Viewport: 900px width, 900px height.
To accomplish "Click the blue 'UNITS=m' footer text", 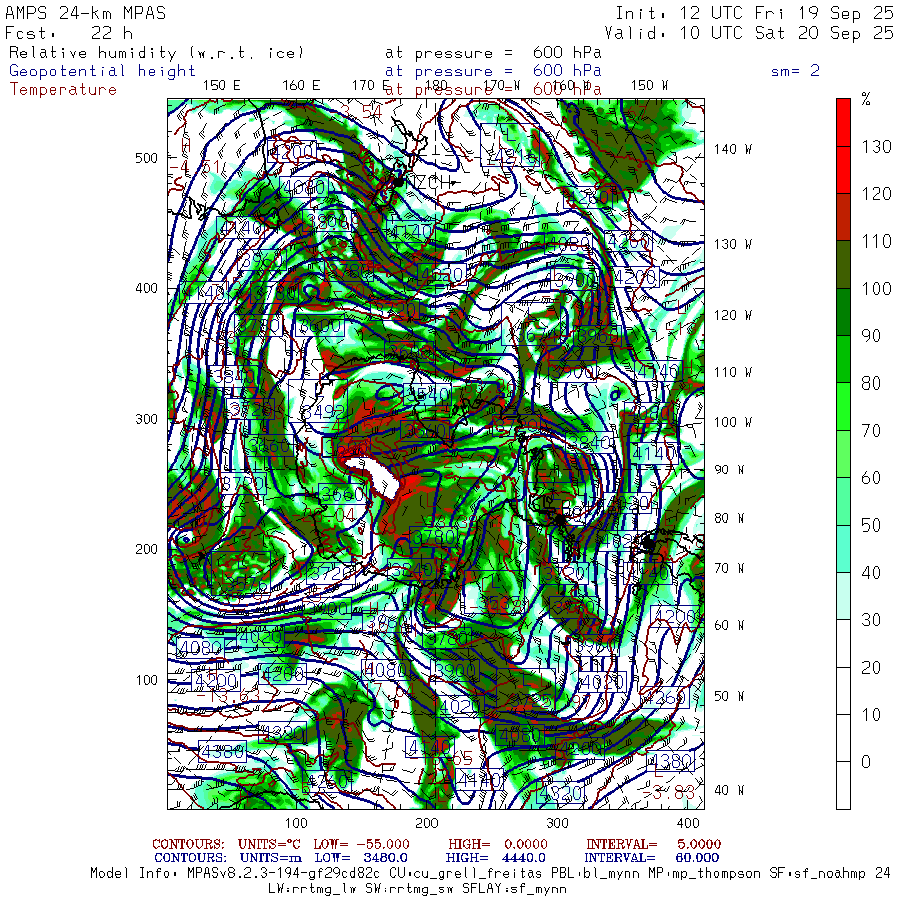I will [x=271, y=858].
